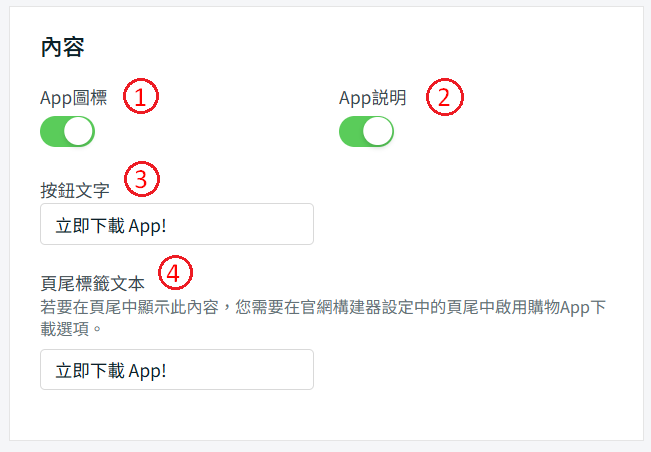Click the red circled number 3 marker

[x=141, y=179]
